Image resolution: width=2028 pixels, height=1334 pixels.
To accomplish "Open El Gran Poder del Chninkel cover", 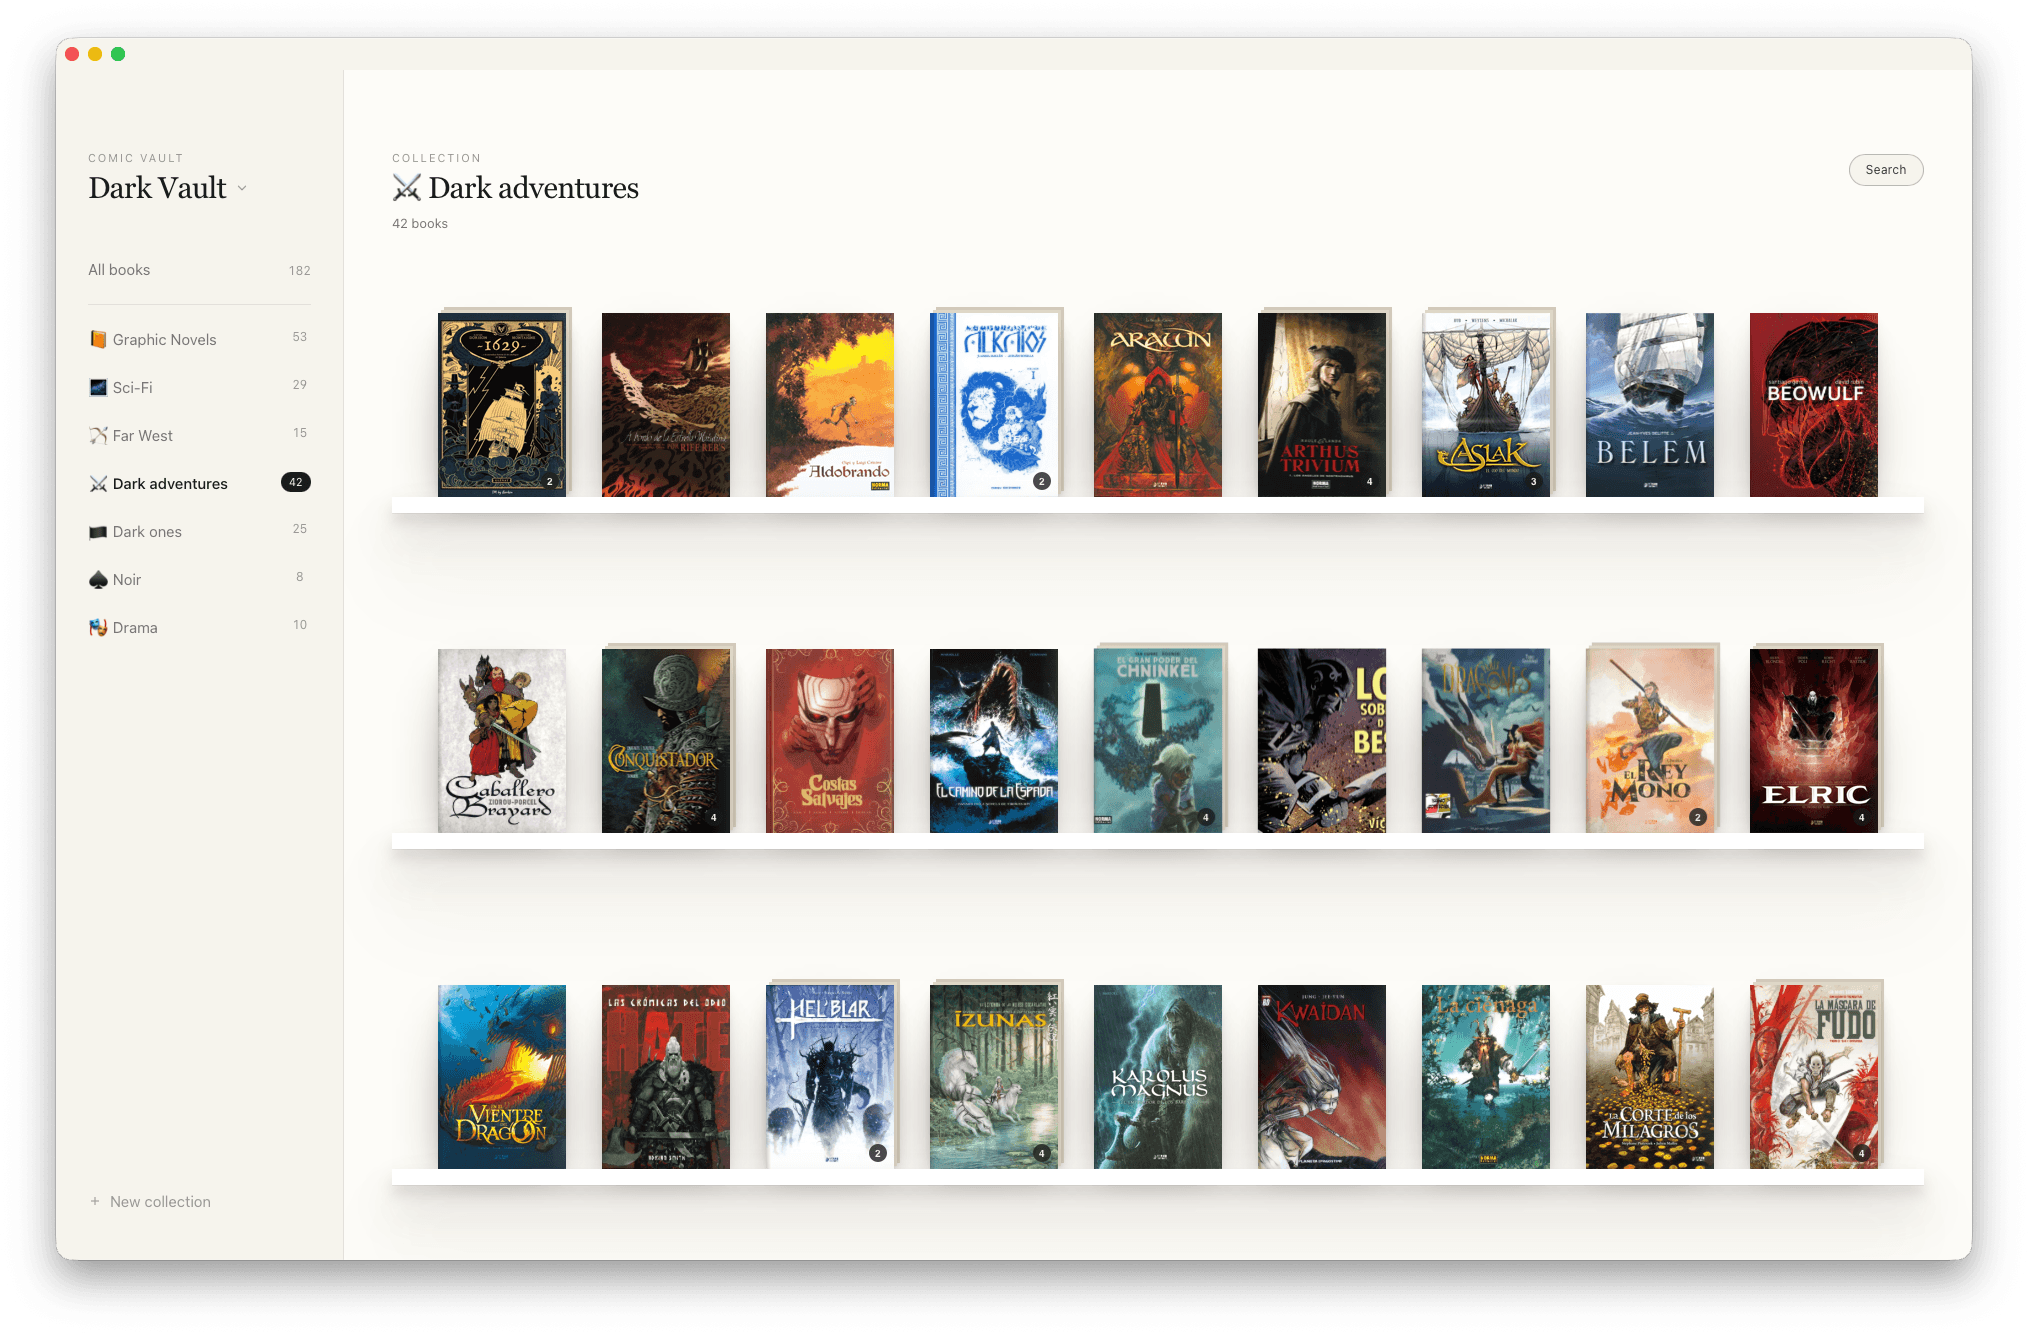I will [1158, 741].
